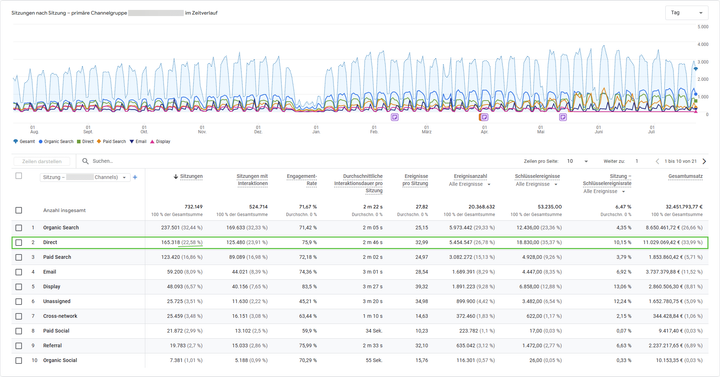Select the Email row checkbox
This screenshot has height=377, width=720.
click(18, 272)
